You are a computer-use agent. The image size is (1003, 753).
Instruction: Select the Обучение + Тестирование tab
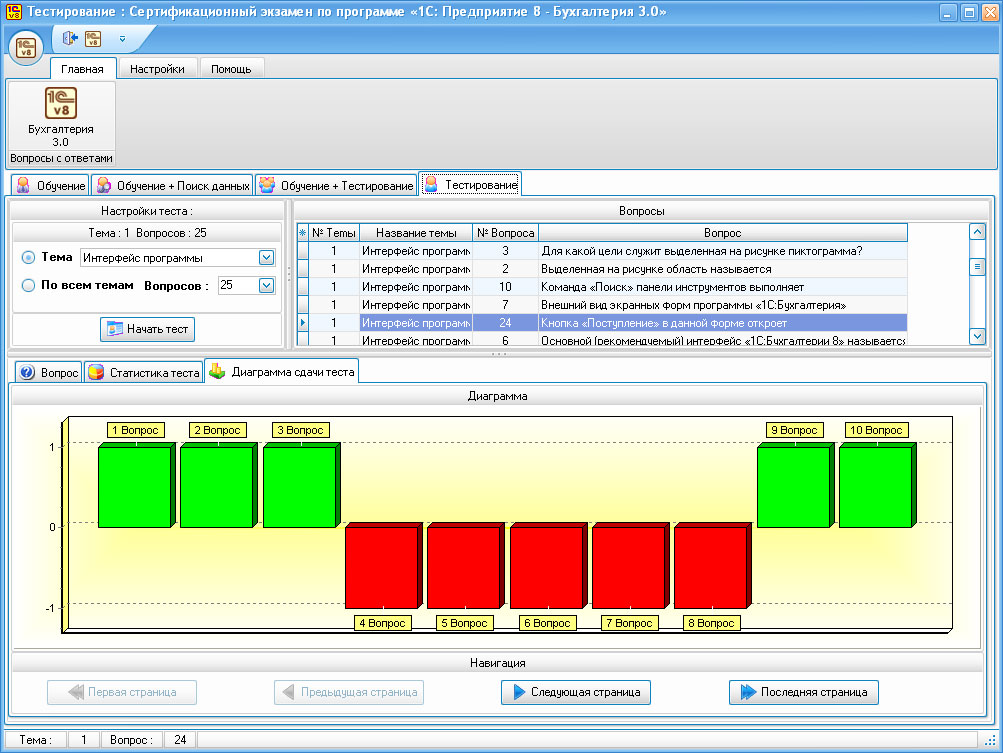[x=336, y=185]
